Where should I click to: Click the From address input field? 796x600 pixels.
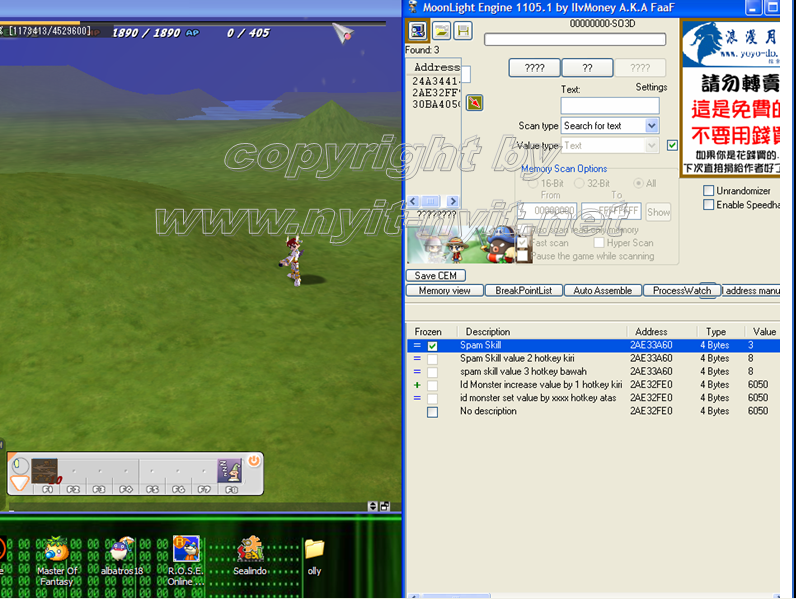[x=549, y=211]
